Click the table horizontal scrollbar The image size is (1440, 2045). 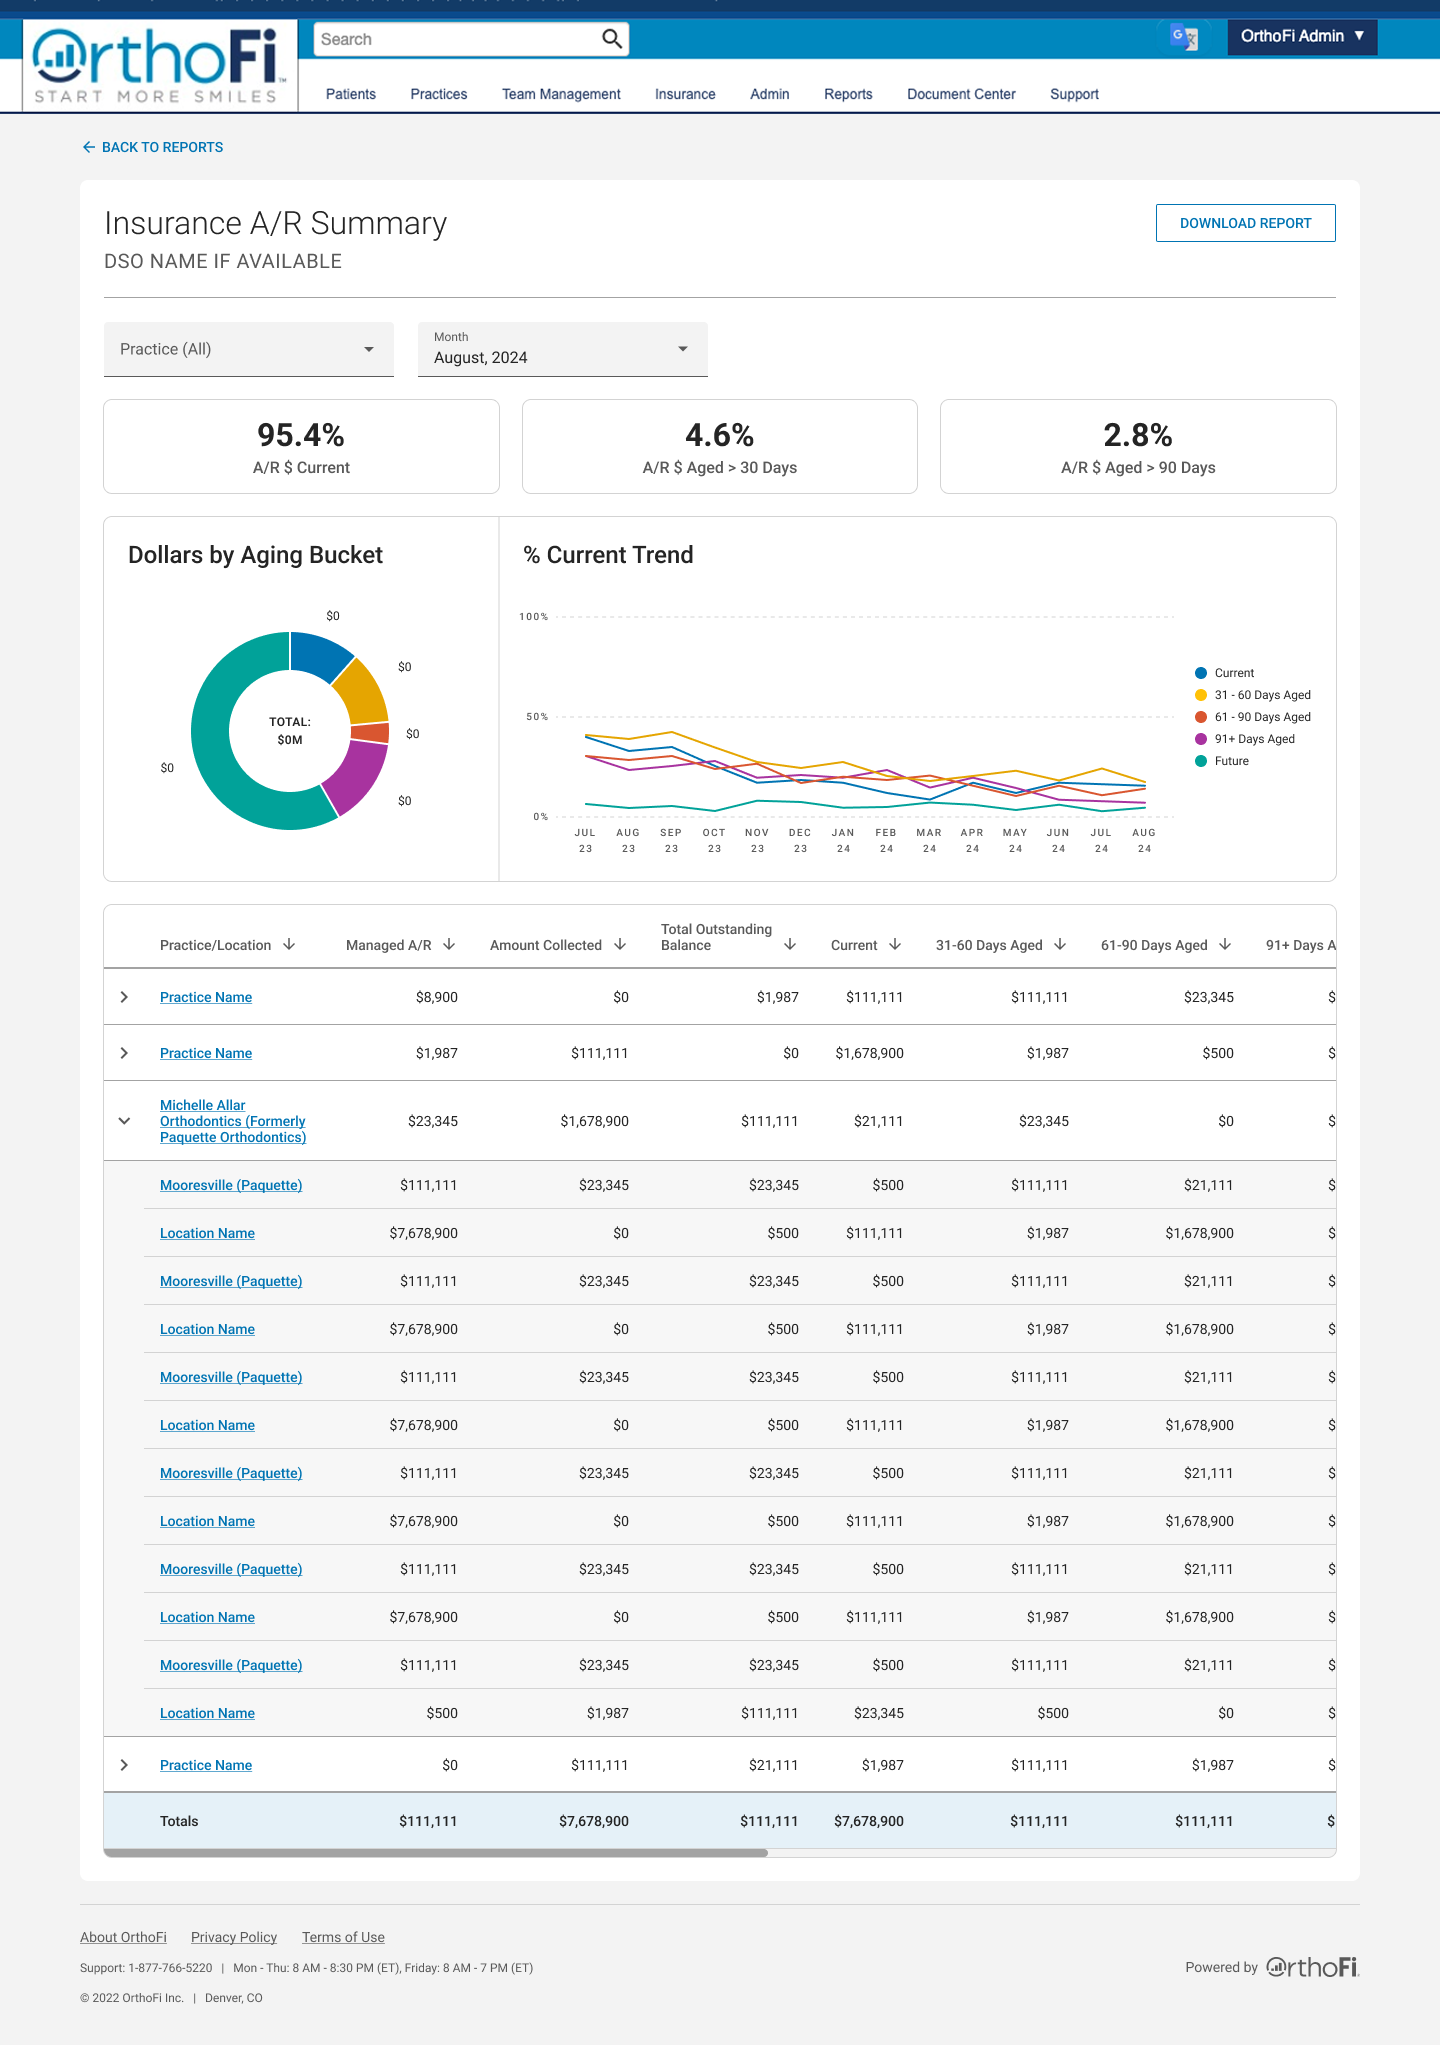[436, 1853]
